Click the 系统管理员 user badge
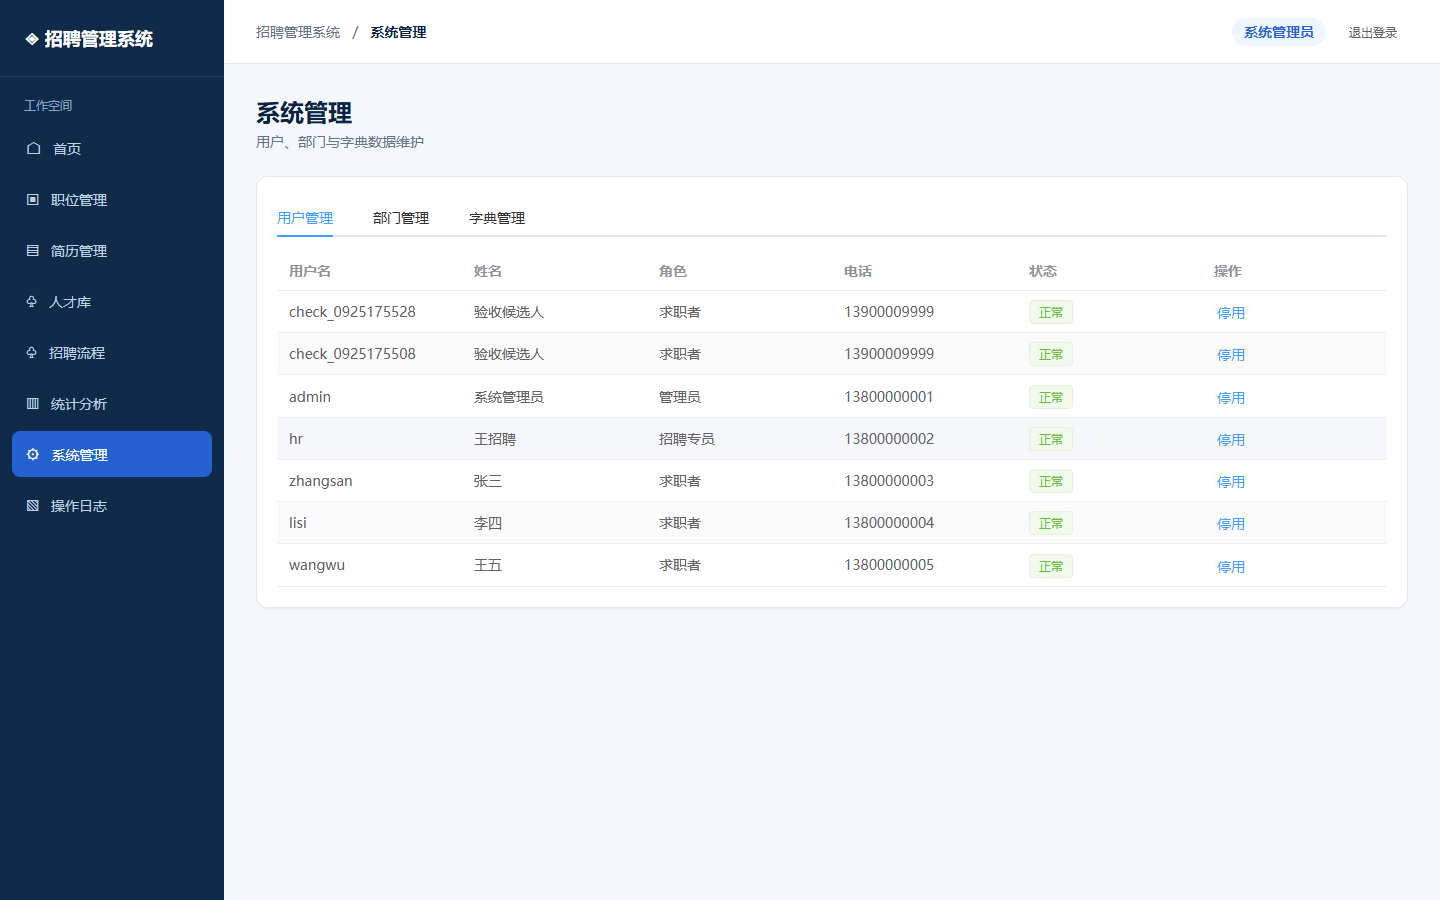1440x900 pixels. click(1279, 32)
